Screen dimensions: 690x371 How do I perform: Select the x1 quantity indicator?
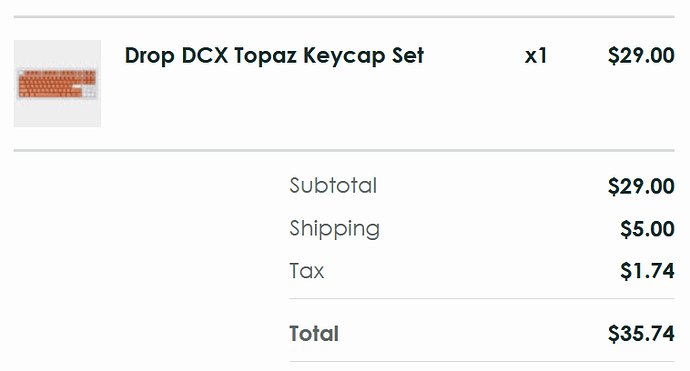536,56
